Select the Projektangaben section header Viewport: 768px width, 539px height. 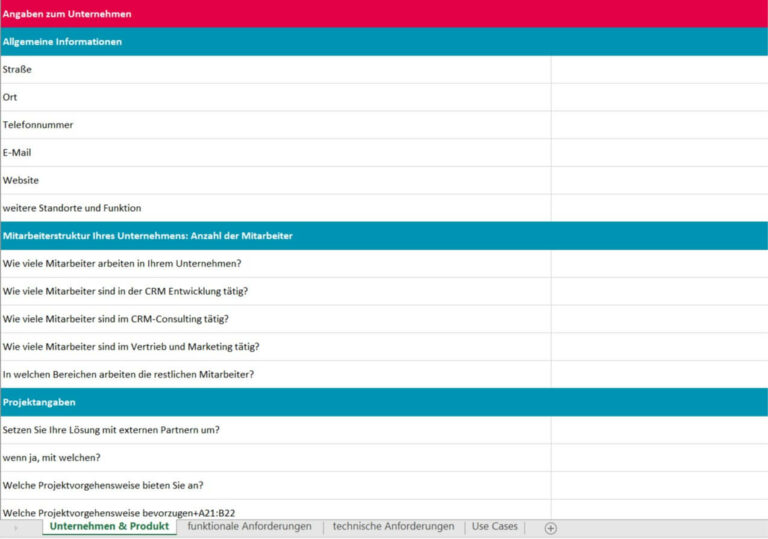(x=384, y=402)
